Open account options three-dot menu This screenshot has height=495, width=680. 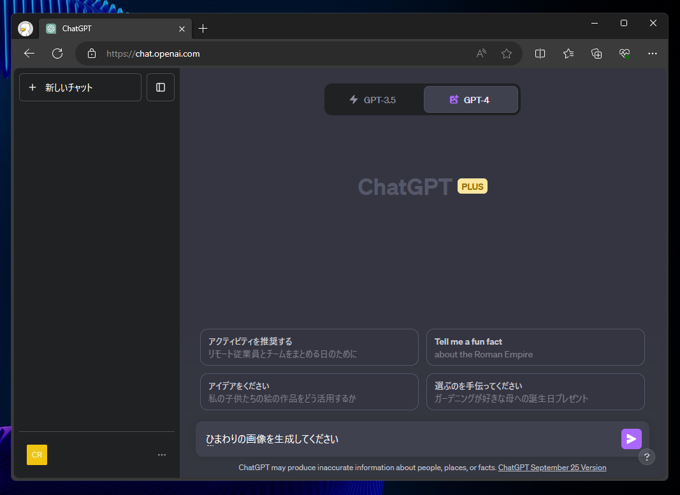coord(162,455)
